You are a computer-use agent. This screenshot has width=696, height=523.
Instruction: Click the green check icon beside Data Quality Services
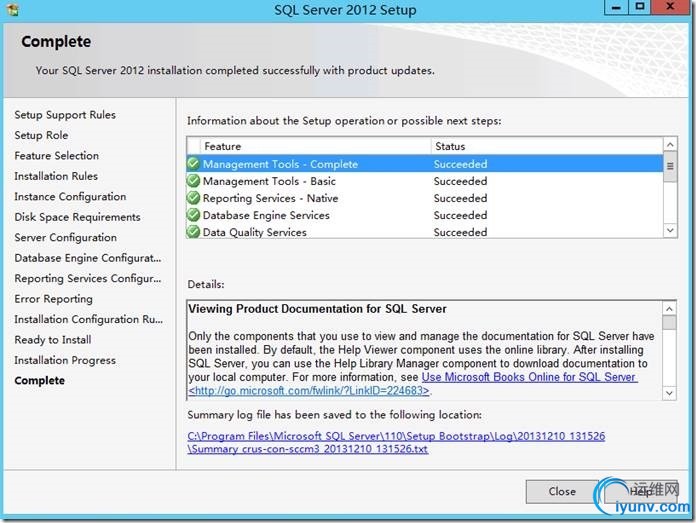[193, 232]
